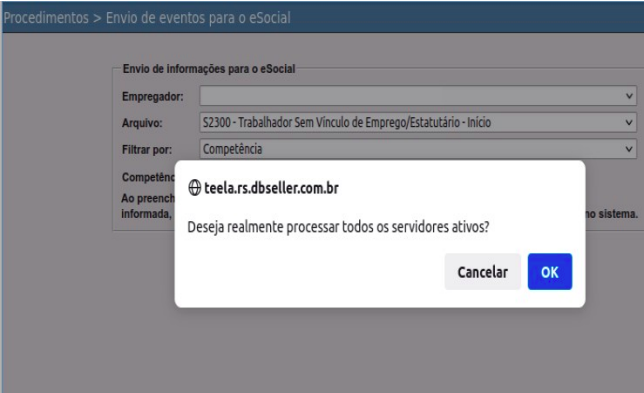Click the Filtrar por field label
The width and height of the screenshot is (644, 393).
click(x=147, y=149)
